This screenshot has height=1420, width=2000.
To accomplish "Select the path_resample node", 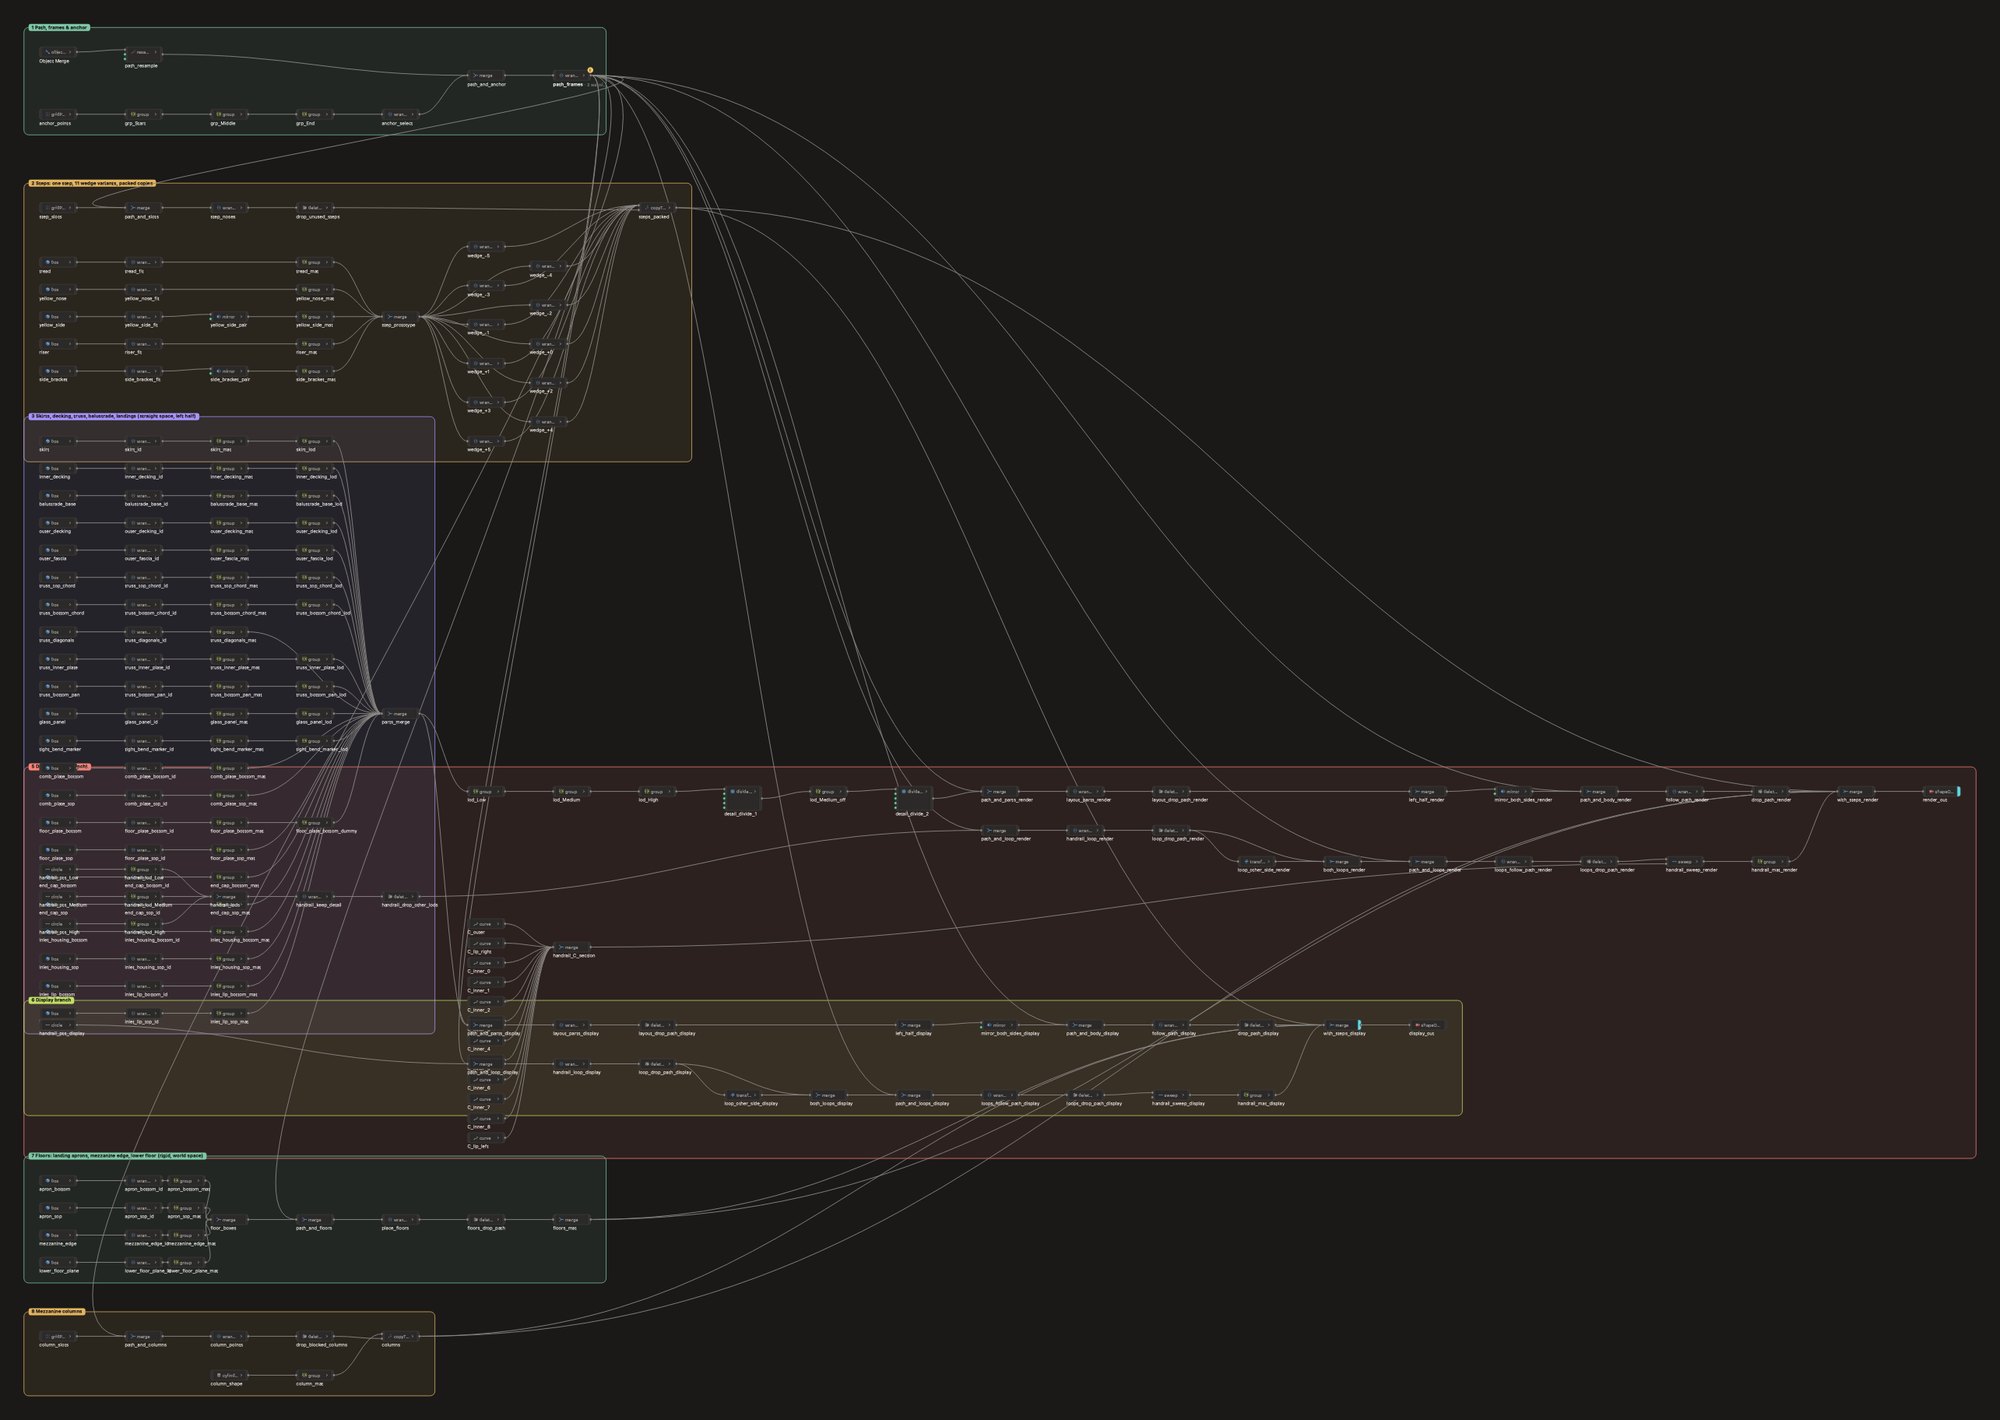I will click(x=144, y=52).
